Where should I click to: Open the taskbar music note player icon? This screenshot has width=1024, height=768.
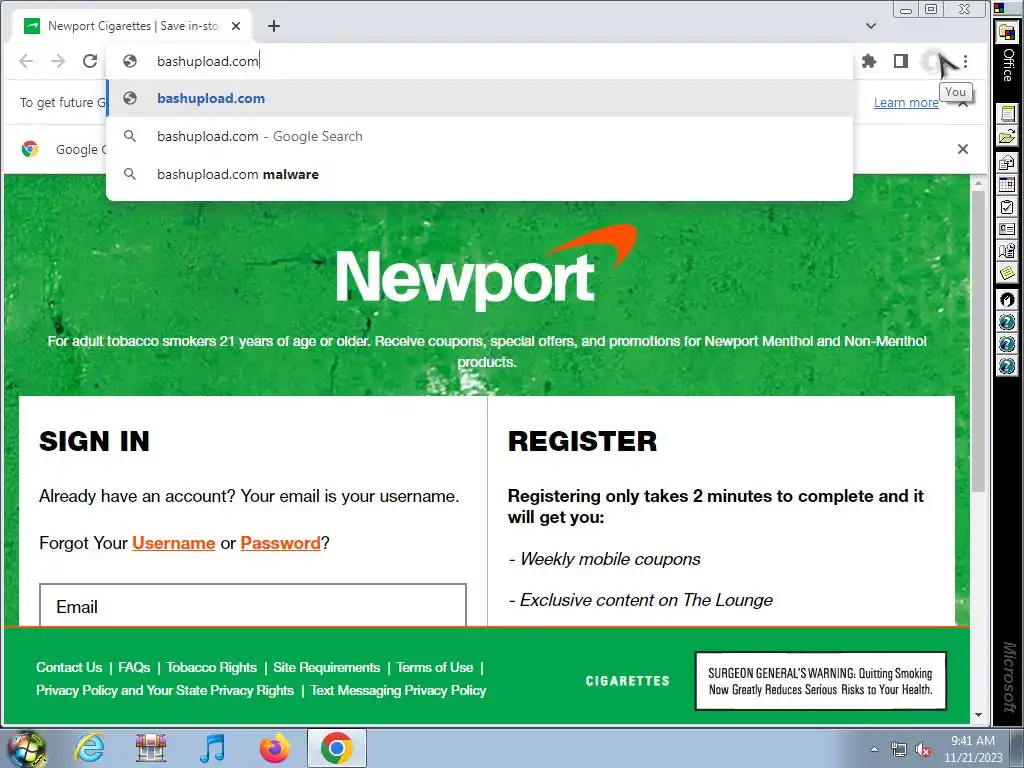(213, 748)
